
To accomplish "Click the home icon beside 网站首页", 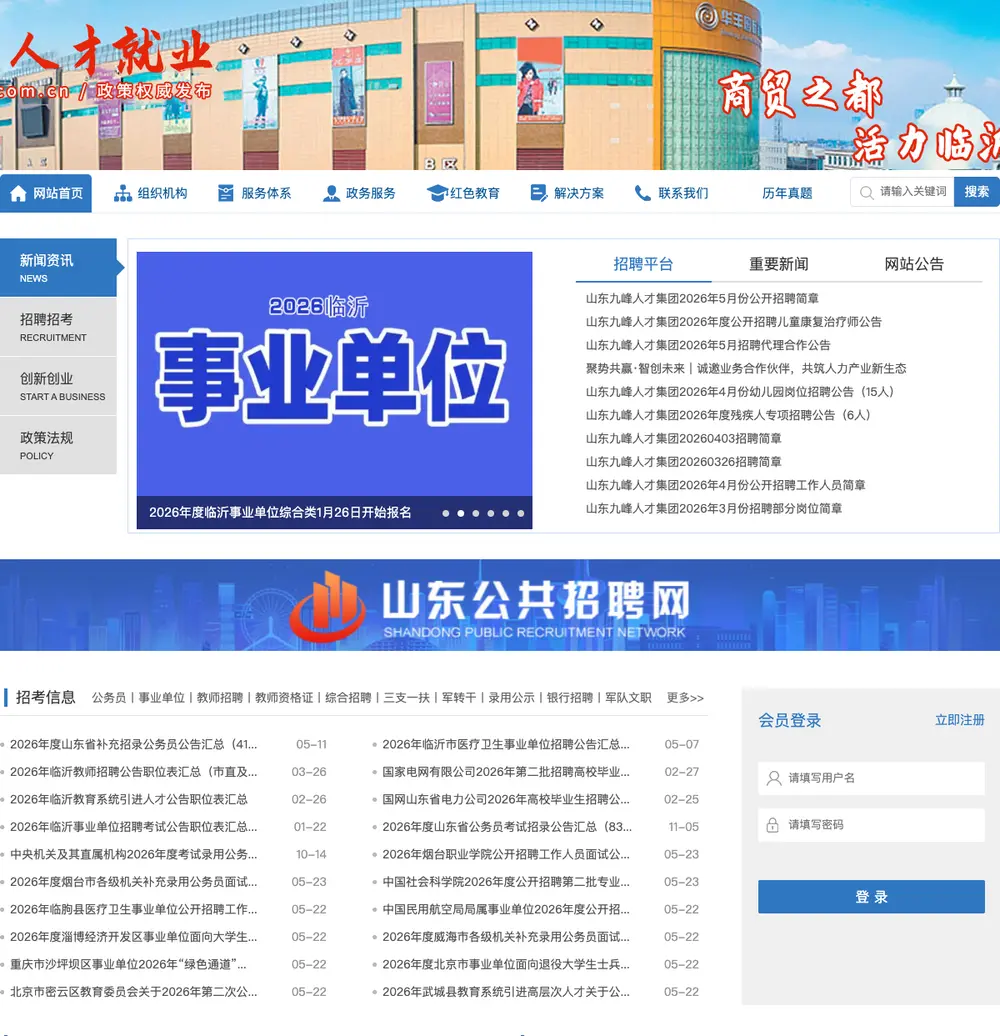I will point(18,193).
